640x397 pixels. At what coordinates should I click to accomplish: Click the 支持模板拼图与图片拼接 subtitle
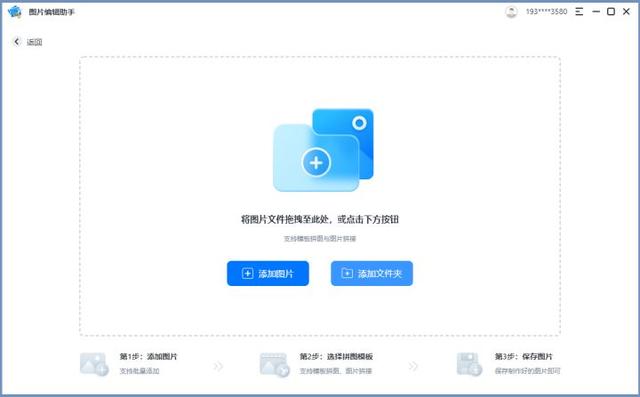click(320, 239)
